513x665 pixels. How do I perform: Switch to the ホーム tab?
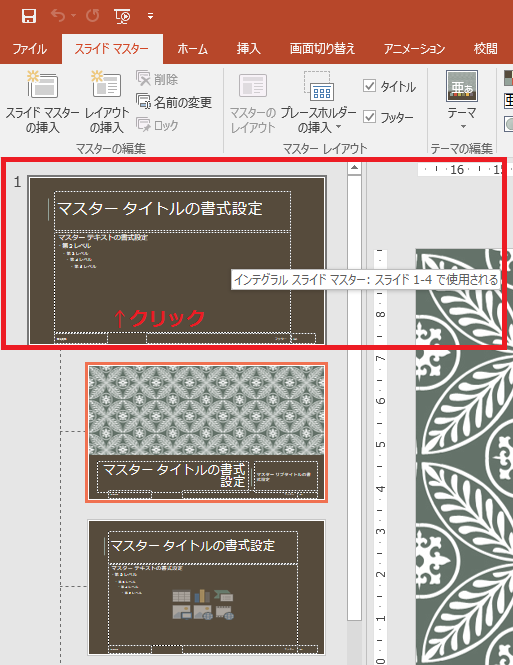192,49
